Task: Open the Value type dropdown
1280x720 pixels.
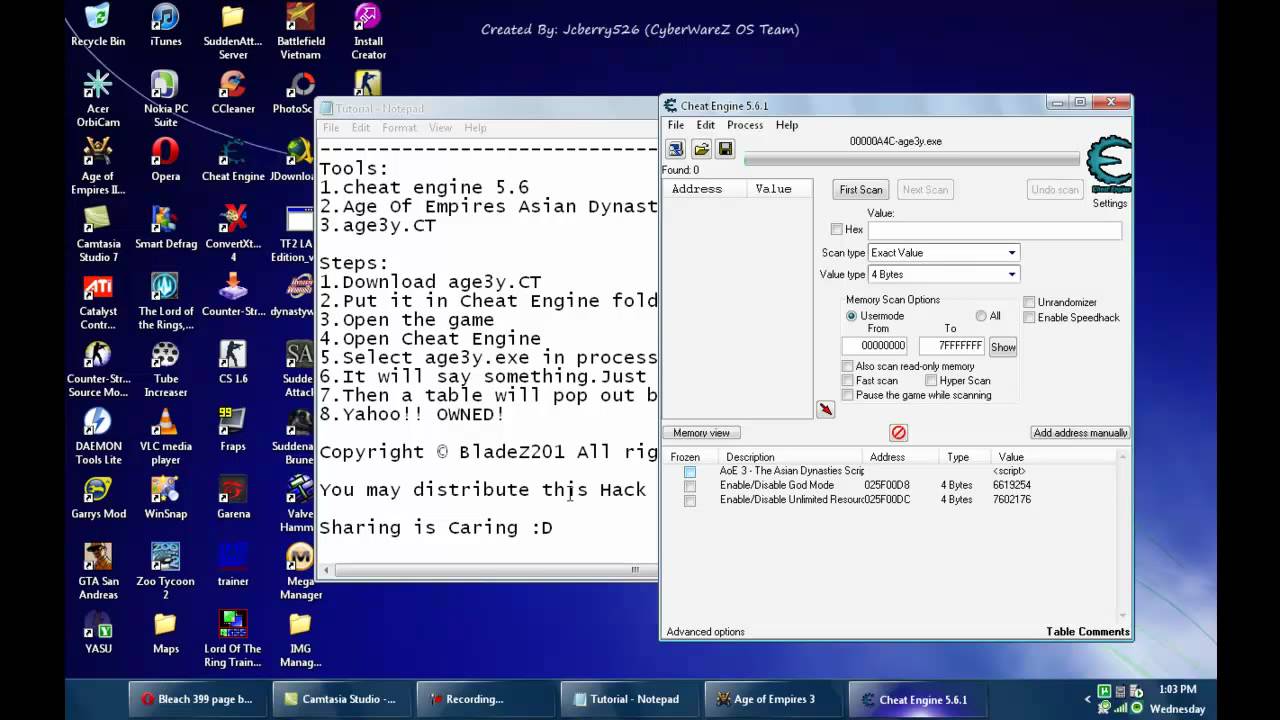Action: tap(943, 274)
